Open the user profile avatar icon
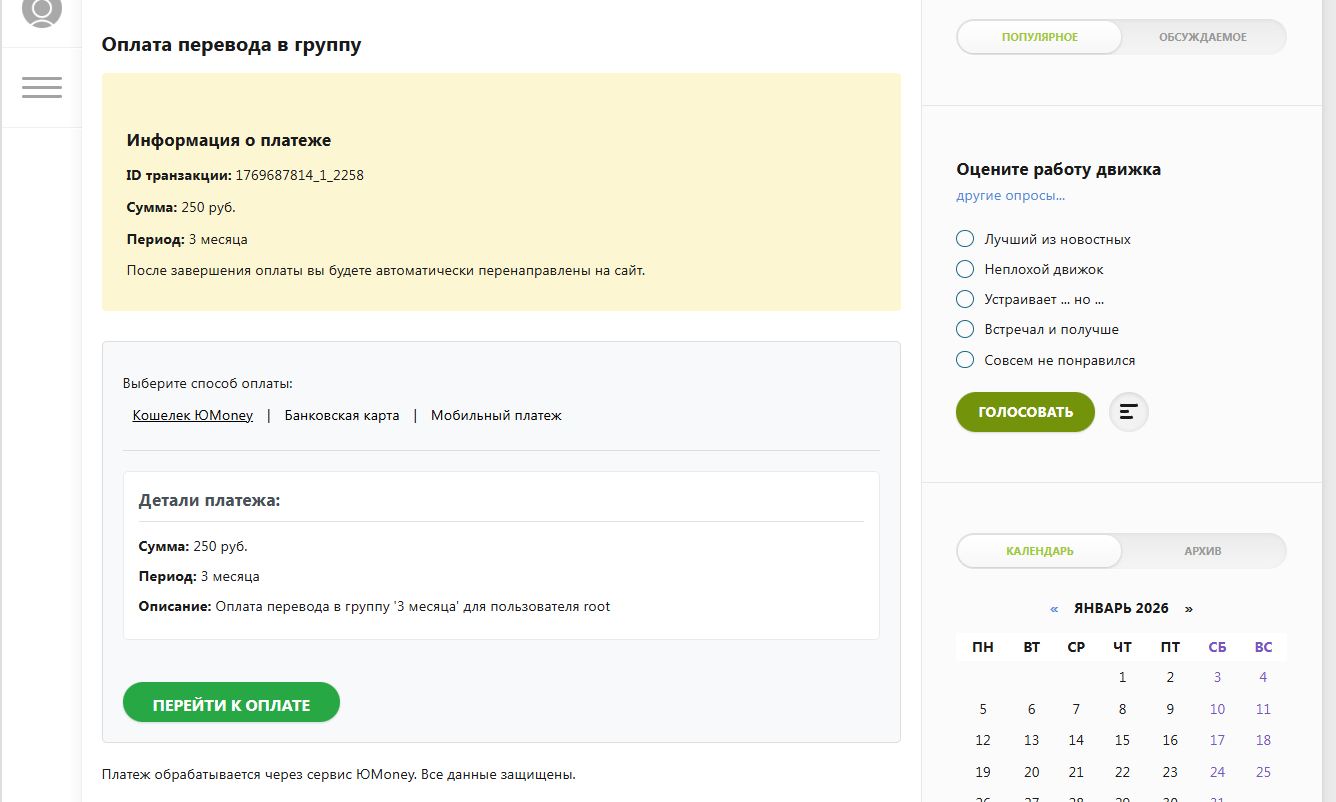Image resolution: width=1336 pixels, height=802 pixels. (x=41, y=10)
